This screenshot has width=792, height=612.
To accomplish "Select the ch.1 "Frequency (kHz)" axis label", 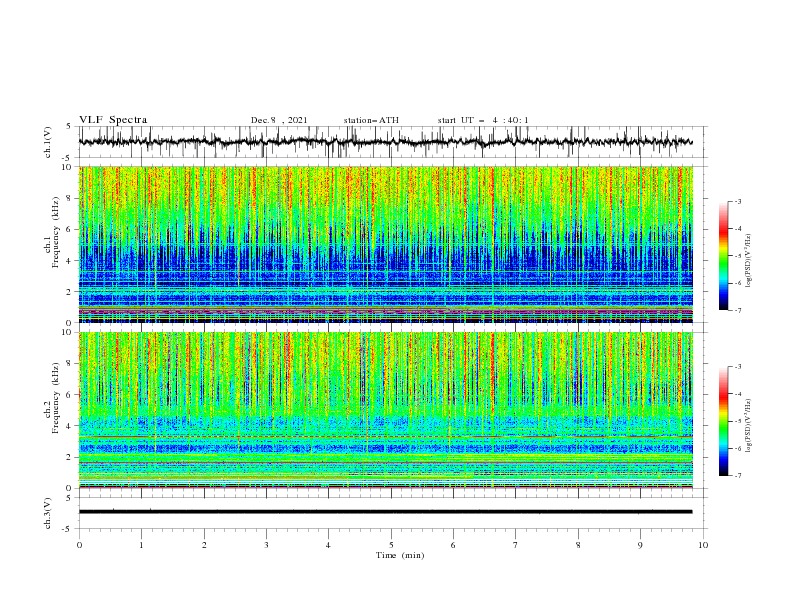I will click(57, 232).
